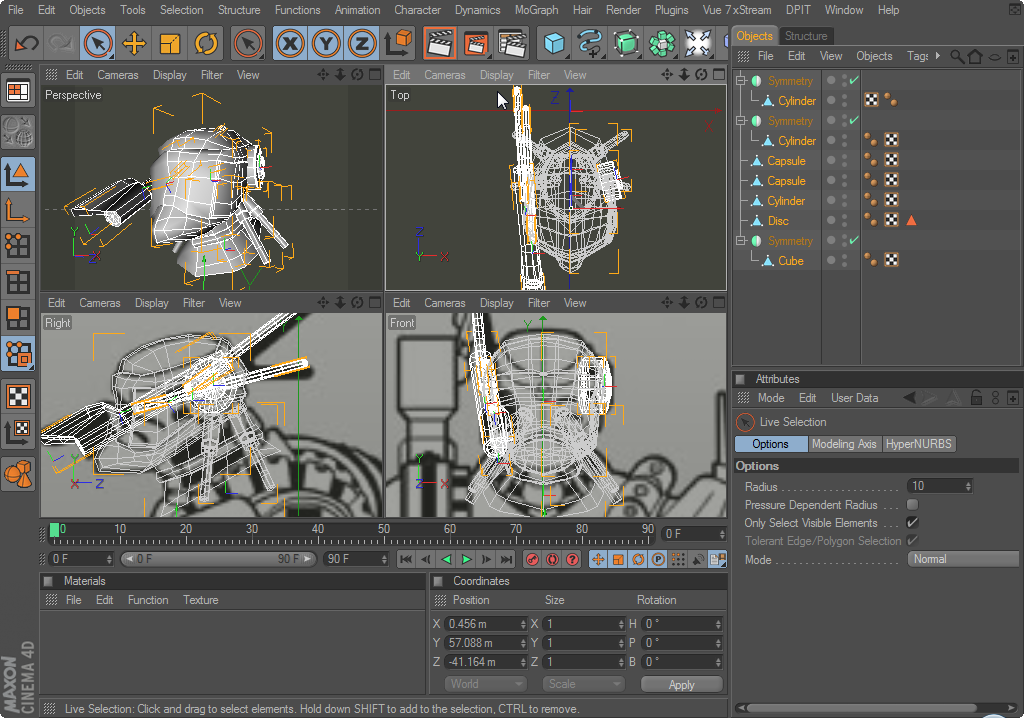The image size is (1024, 718).
Task: Switch to the Structure tab
Action: [806, 36]
